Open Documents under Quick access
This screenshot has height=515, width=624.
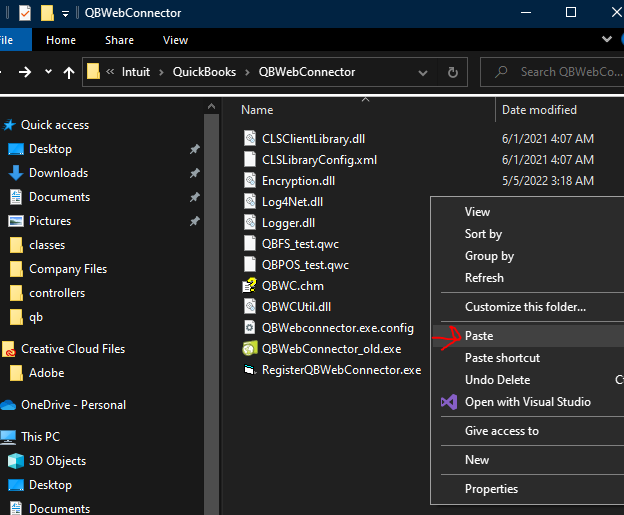[x=59, y=197]
